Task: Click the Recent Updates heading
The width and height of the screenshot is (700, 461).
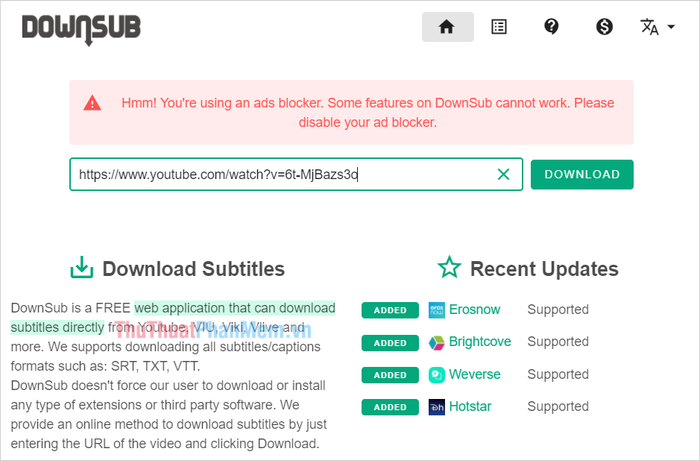Action: (544, 269)
